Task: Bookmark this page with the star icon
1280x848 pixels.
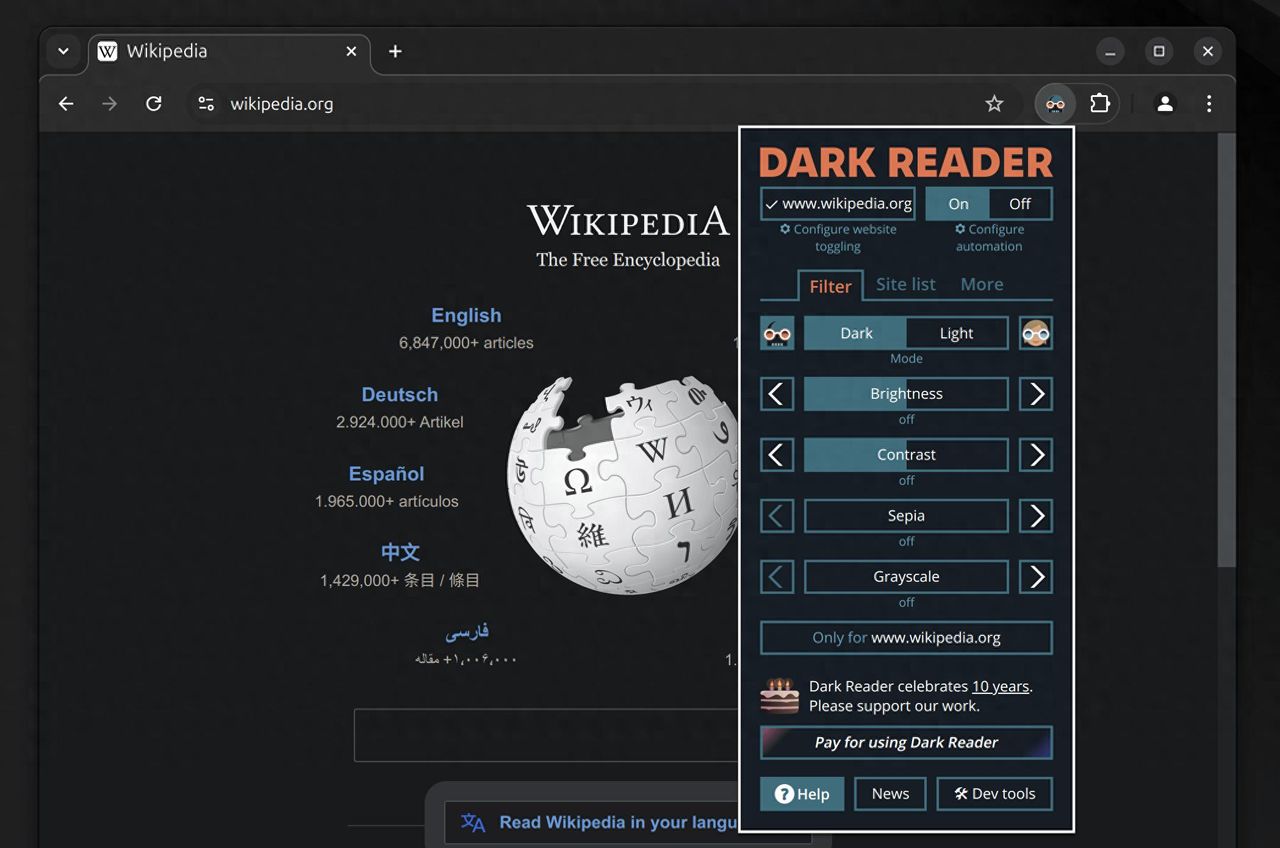Action: click(994, 104)
